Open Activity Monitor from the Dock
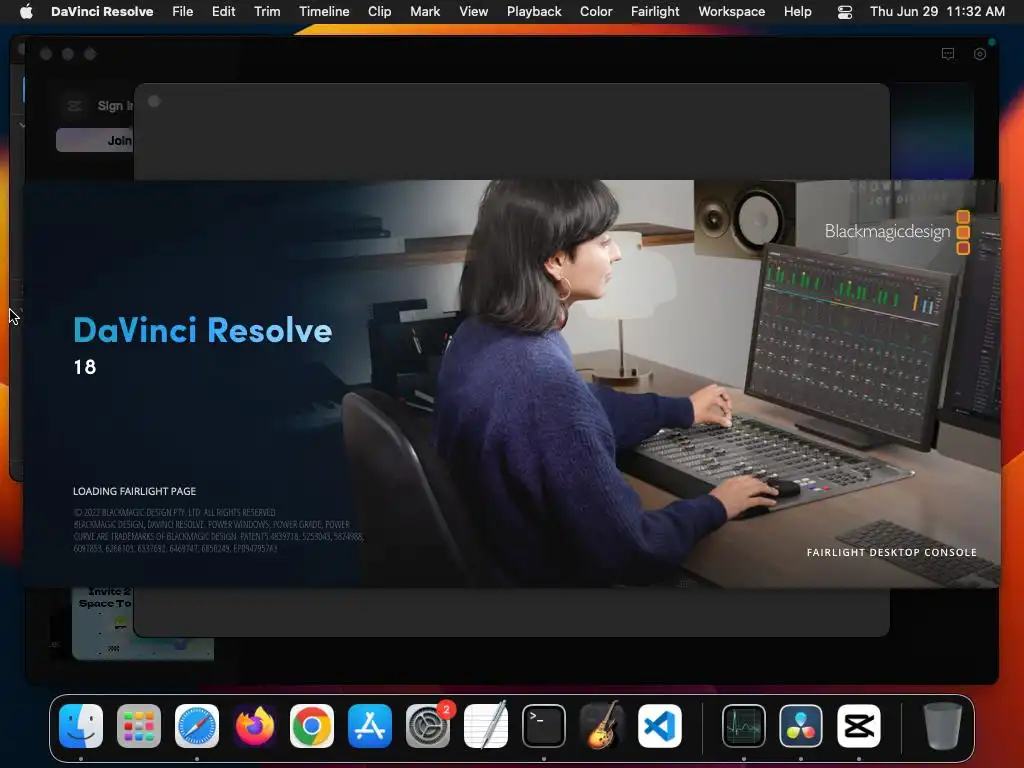 744,726
